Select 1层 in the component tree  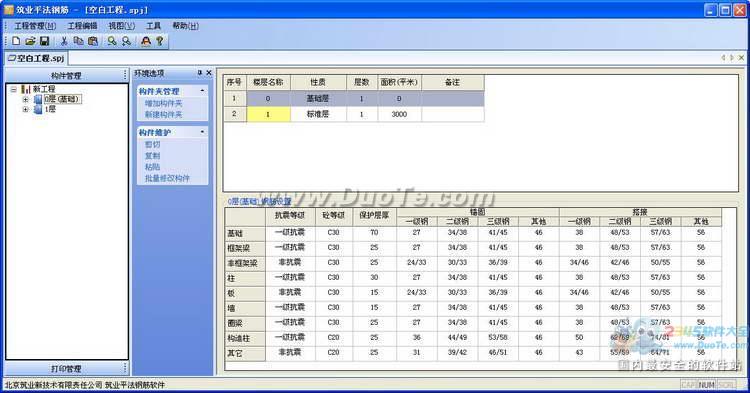point(50,109)
